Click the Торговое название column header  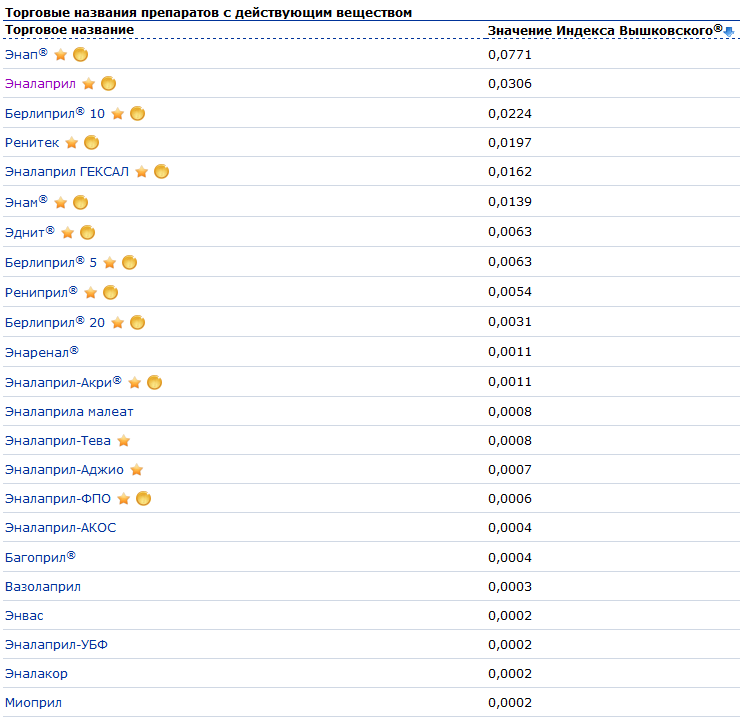(x=69, y=30)
